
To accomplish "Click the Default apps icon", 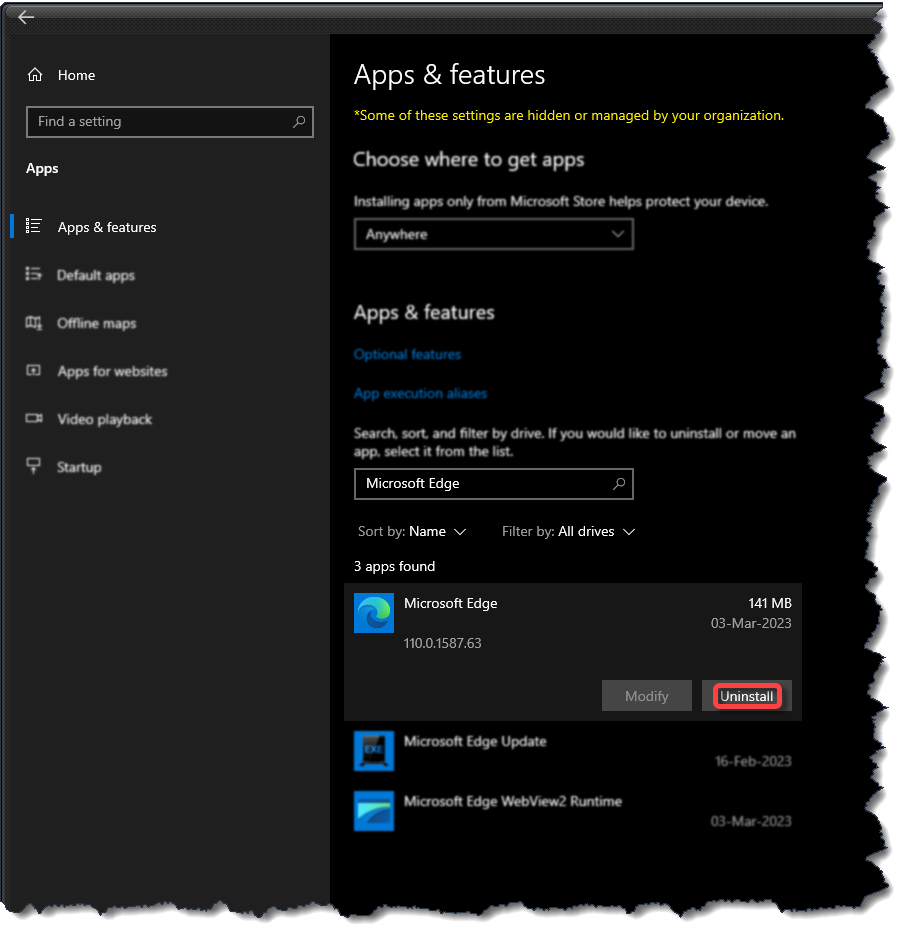I will point(34,274).
